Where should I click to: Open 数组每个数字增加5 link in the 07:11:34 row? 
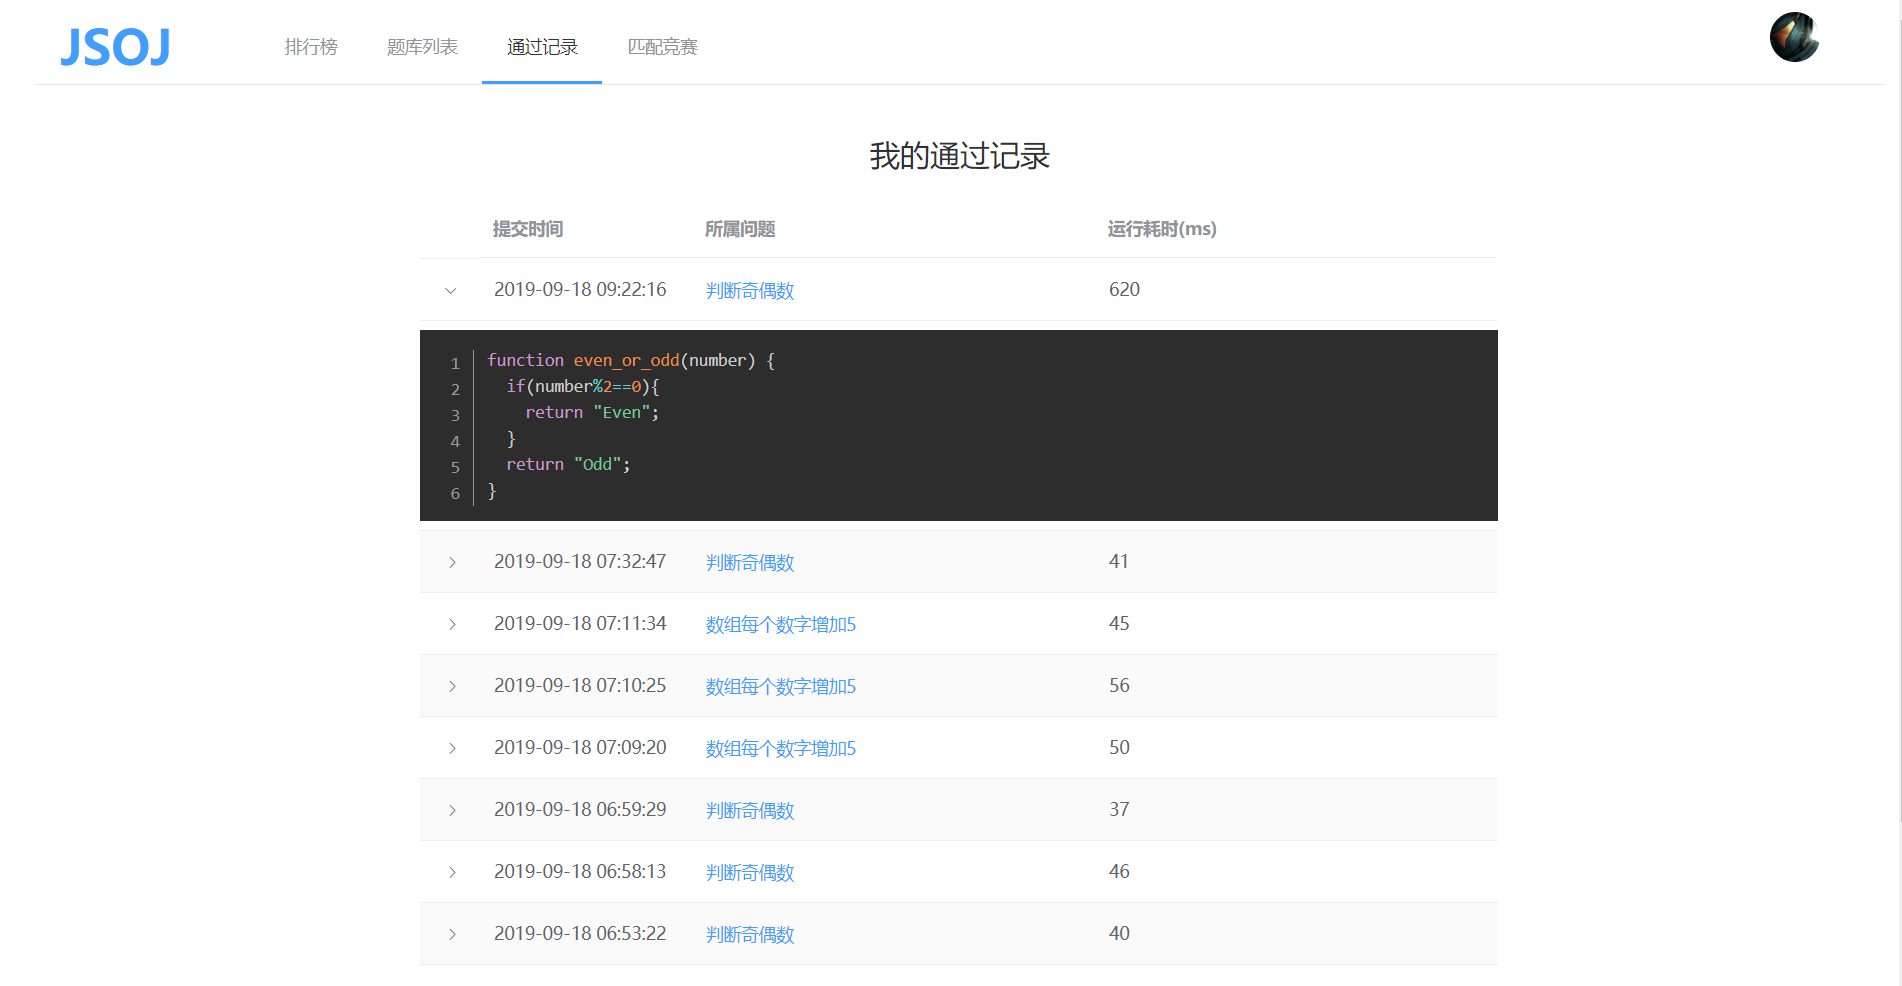(x=781, y=624)
